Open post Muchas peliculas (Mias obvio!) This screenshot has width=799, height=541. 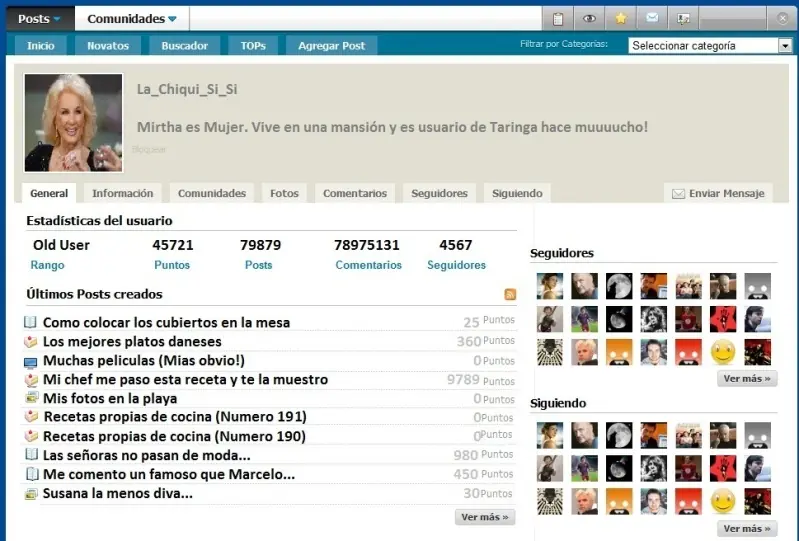coord(144,361)
